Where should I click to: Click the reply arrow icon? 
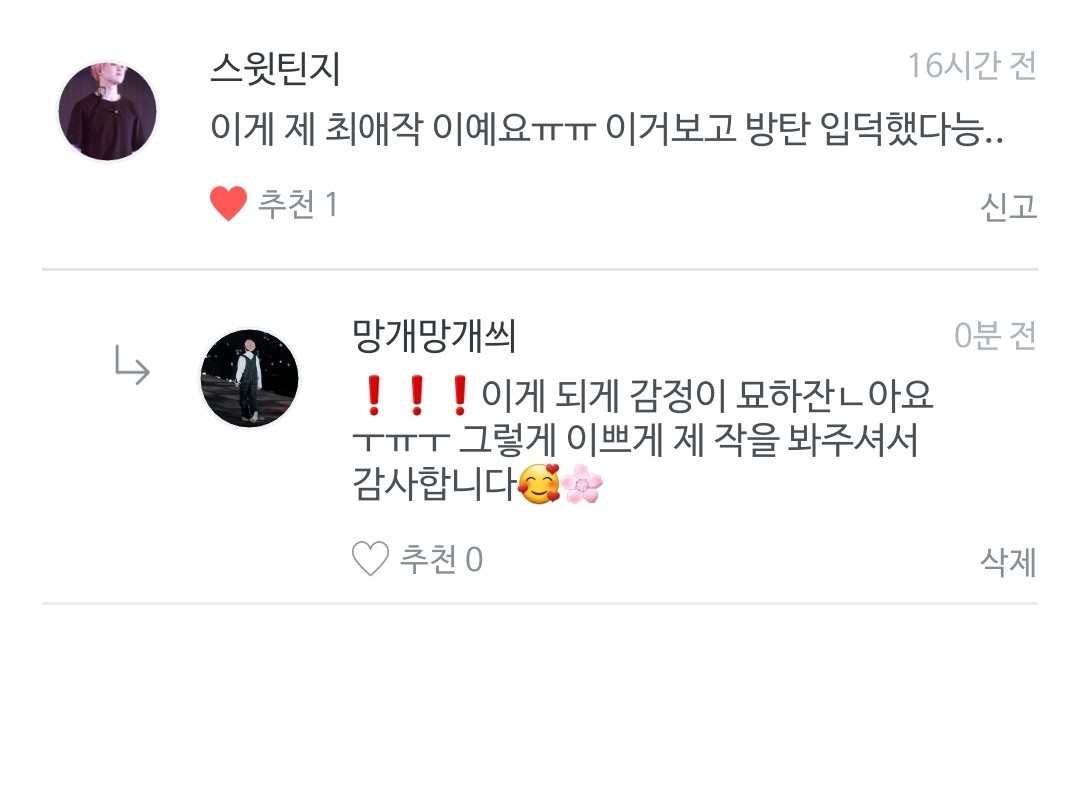[132, 365]
